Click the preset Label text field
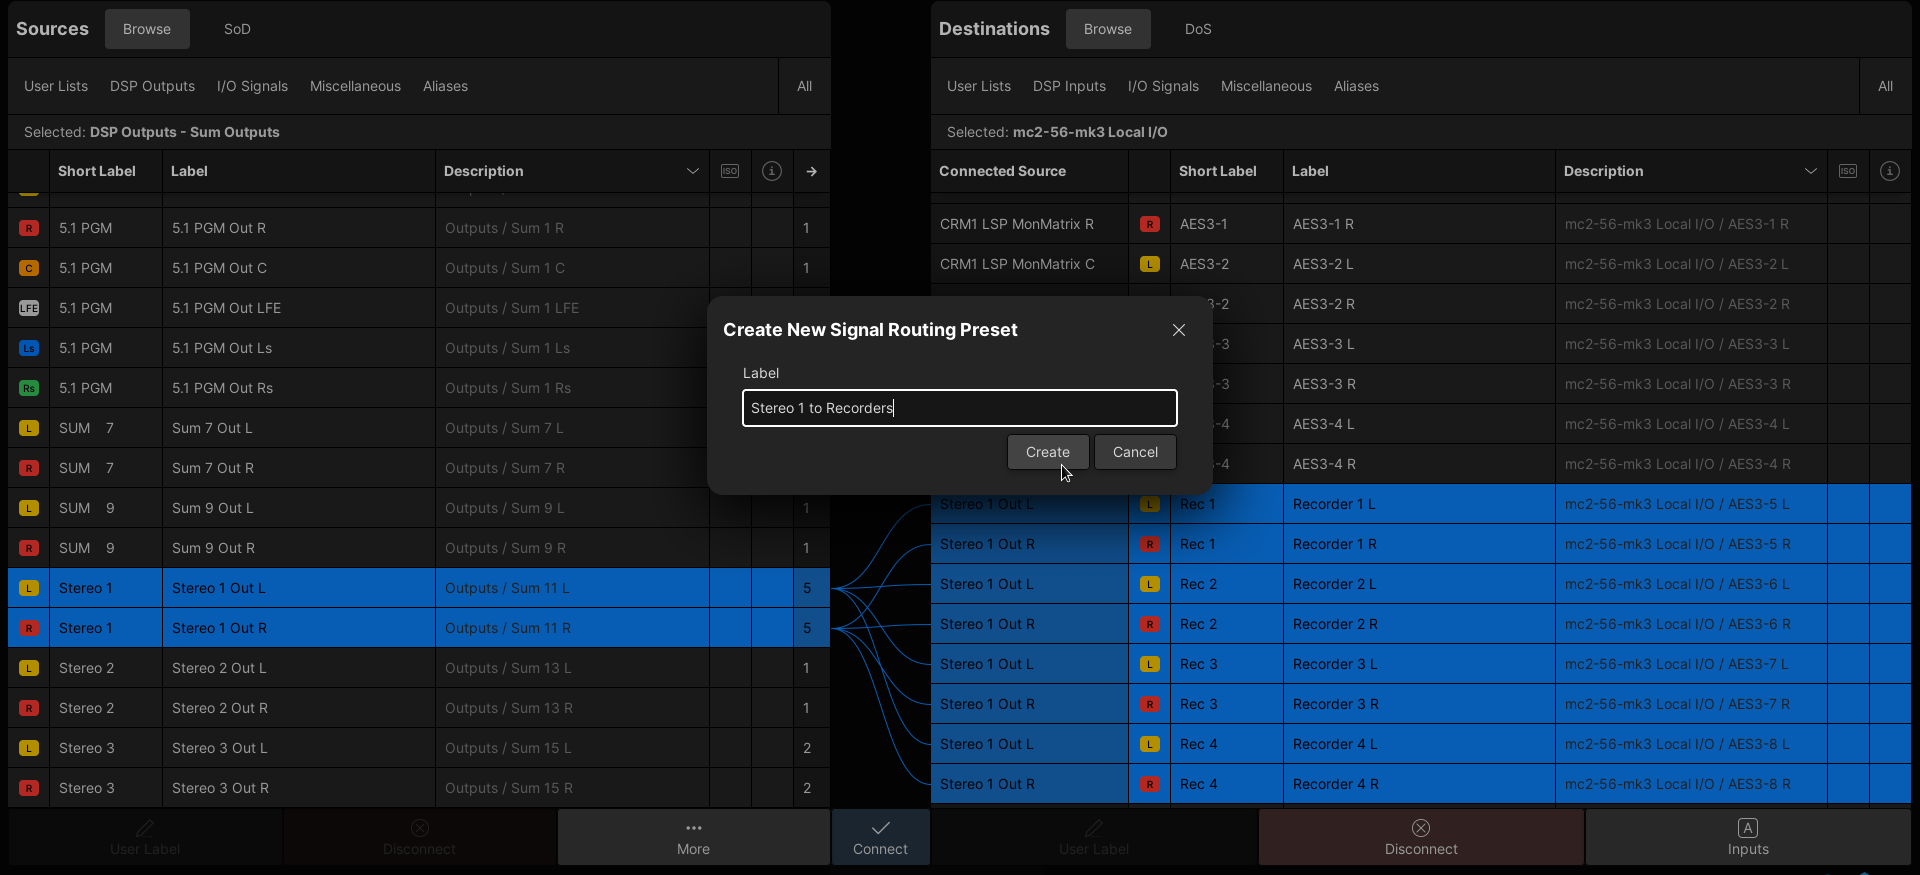Screen dimensions: 1920x875 click(x=959, y=408)
